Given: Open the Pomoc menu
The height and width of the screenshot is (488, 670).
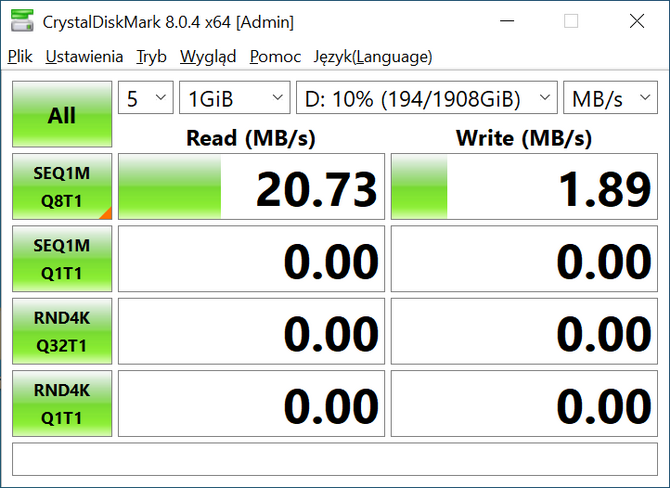Looking at the screenshot, I should point(275,56).
